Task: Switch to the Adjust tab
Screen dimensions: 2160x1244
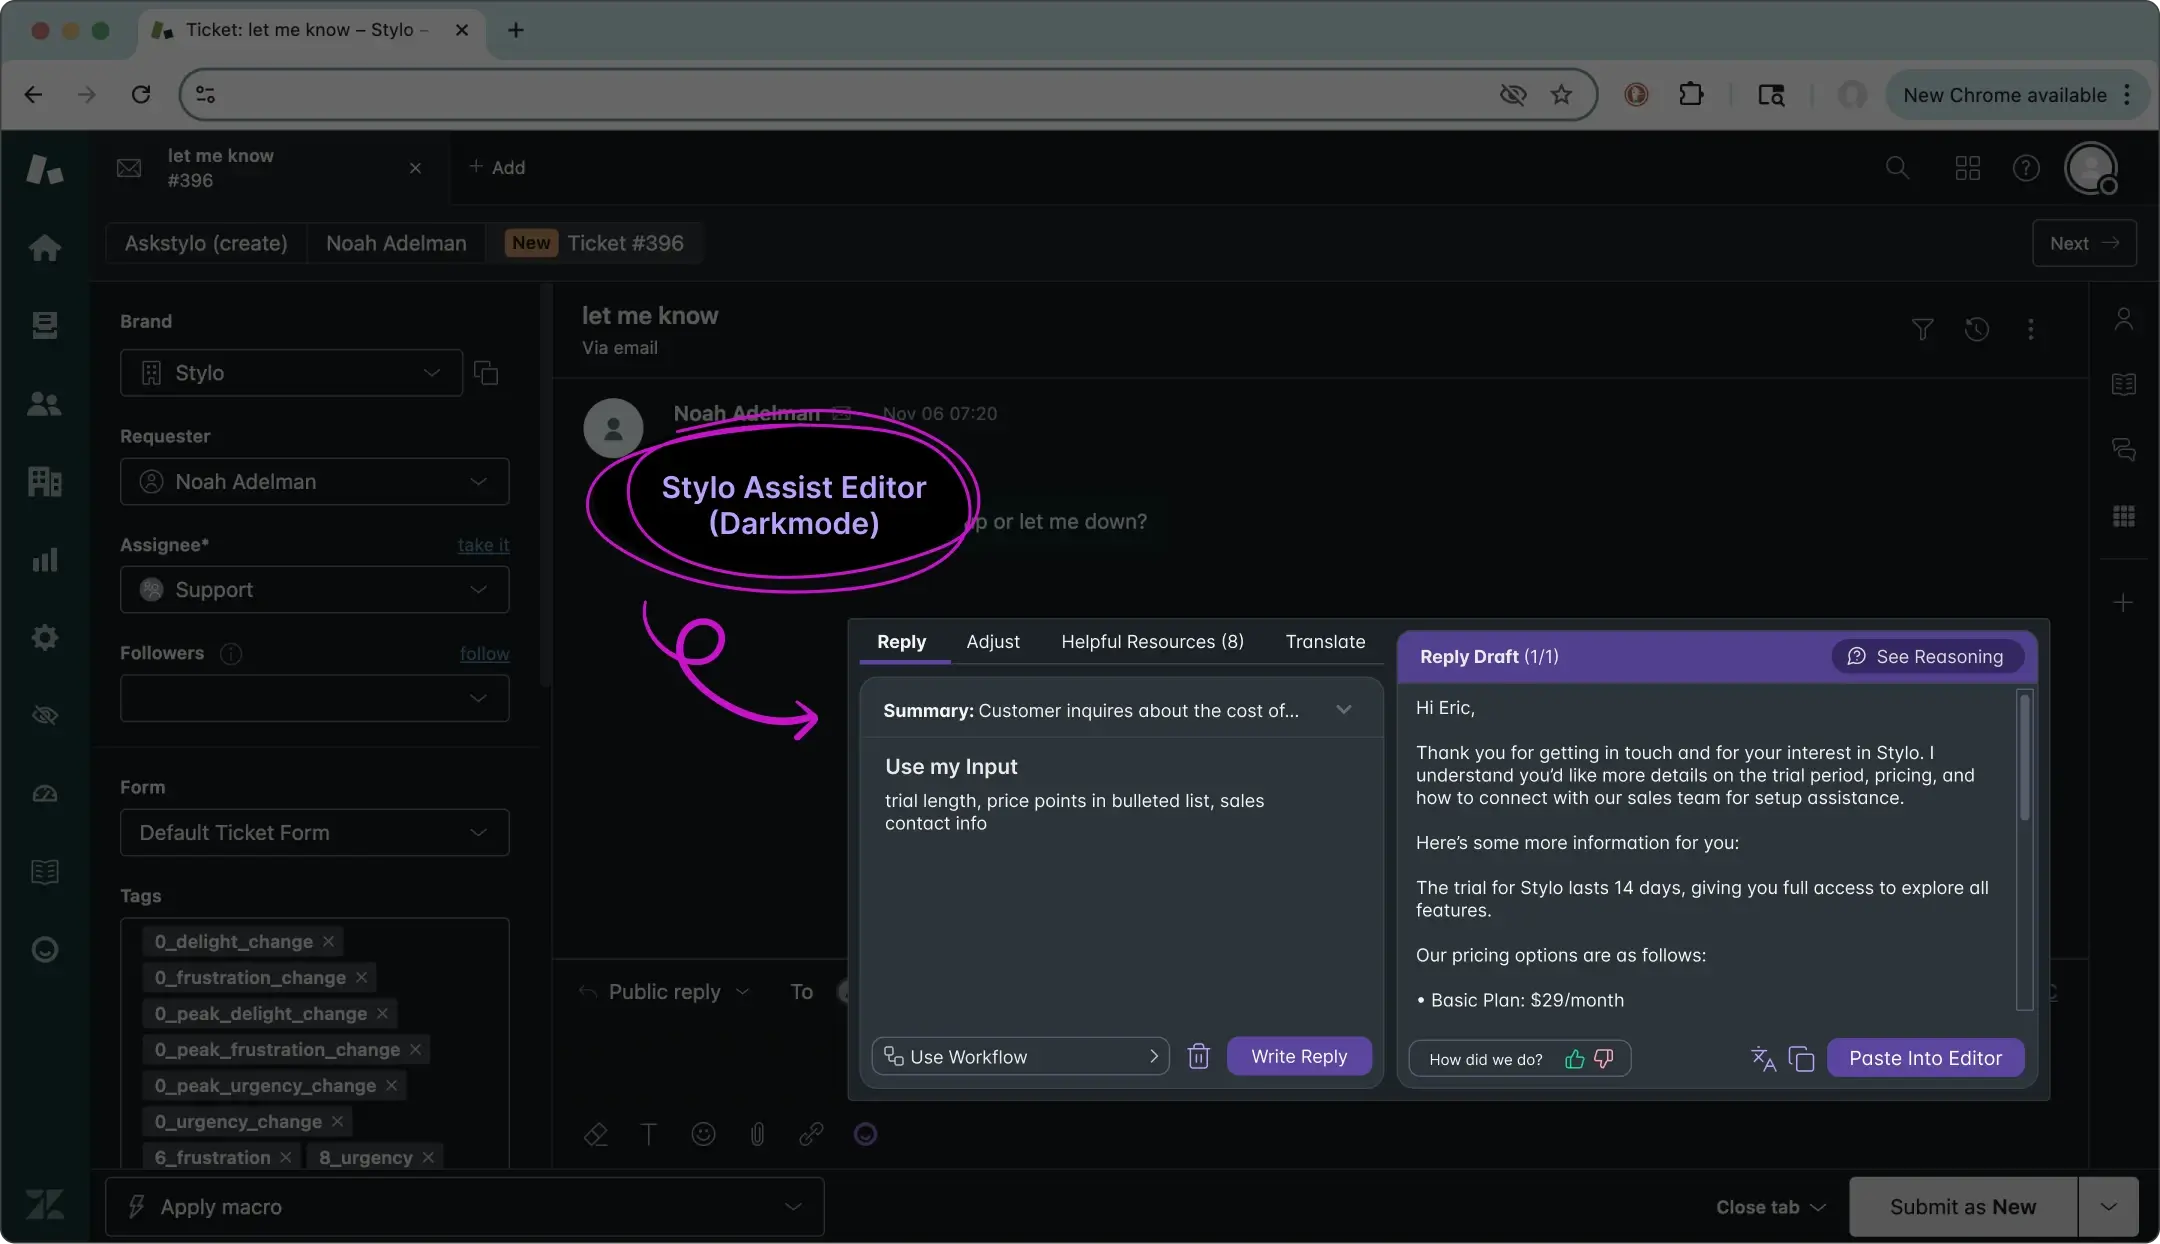Action: click(x=993, y=642)
